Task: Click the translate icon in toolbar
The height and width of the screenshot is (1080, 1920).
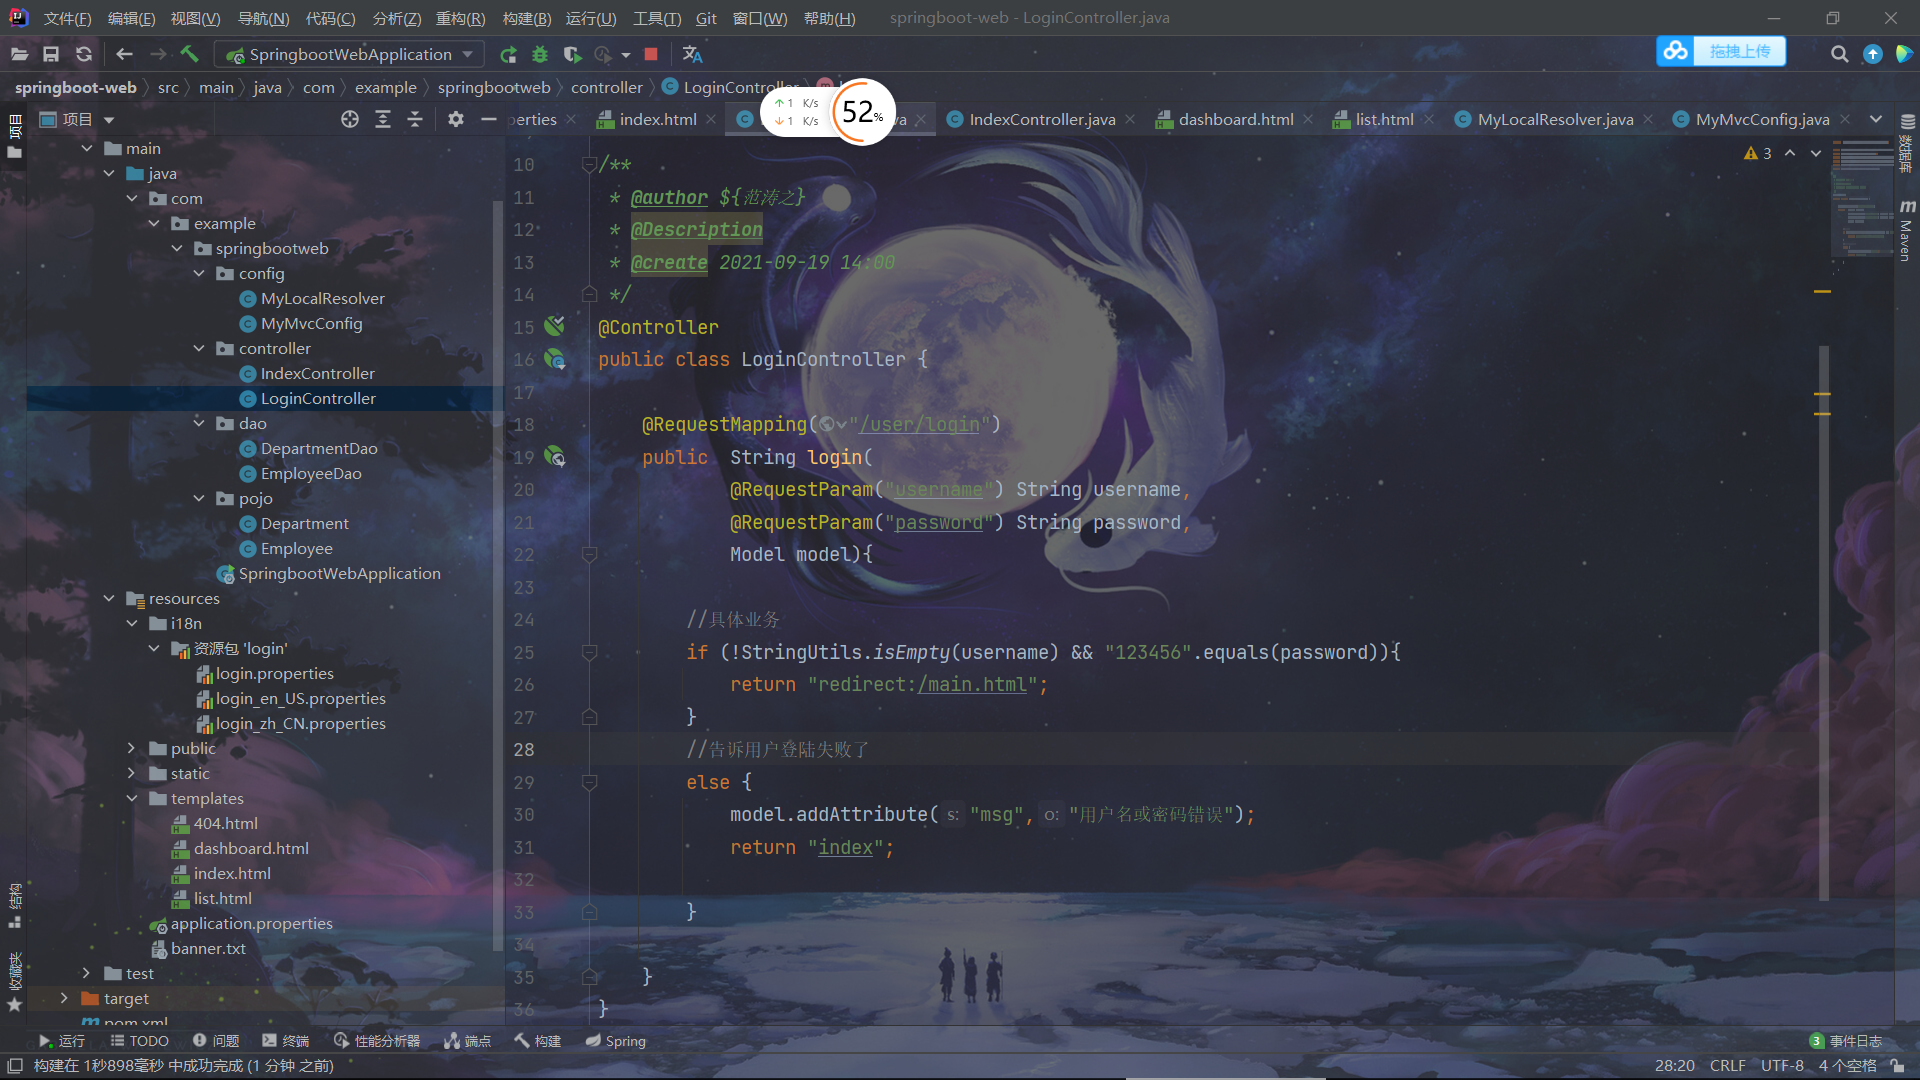Action: [692, 54]
